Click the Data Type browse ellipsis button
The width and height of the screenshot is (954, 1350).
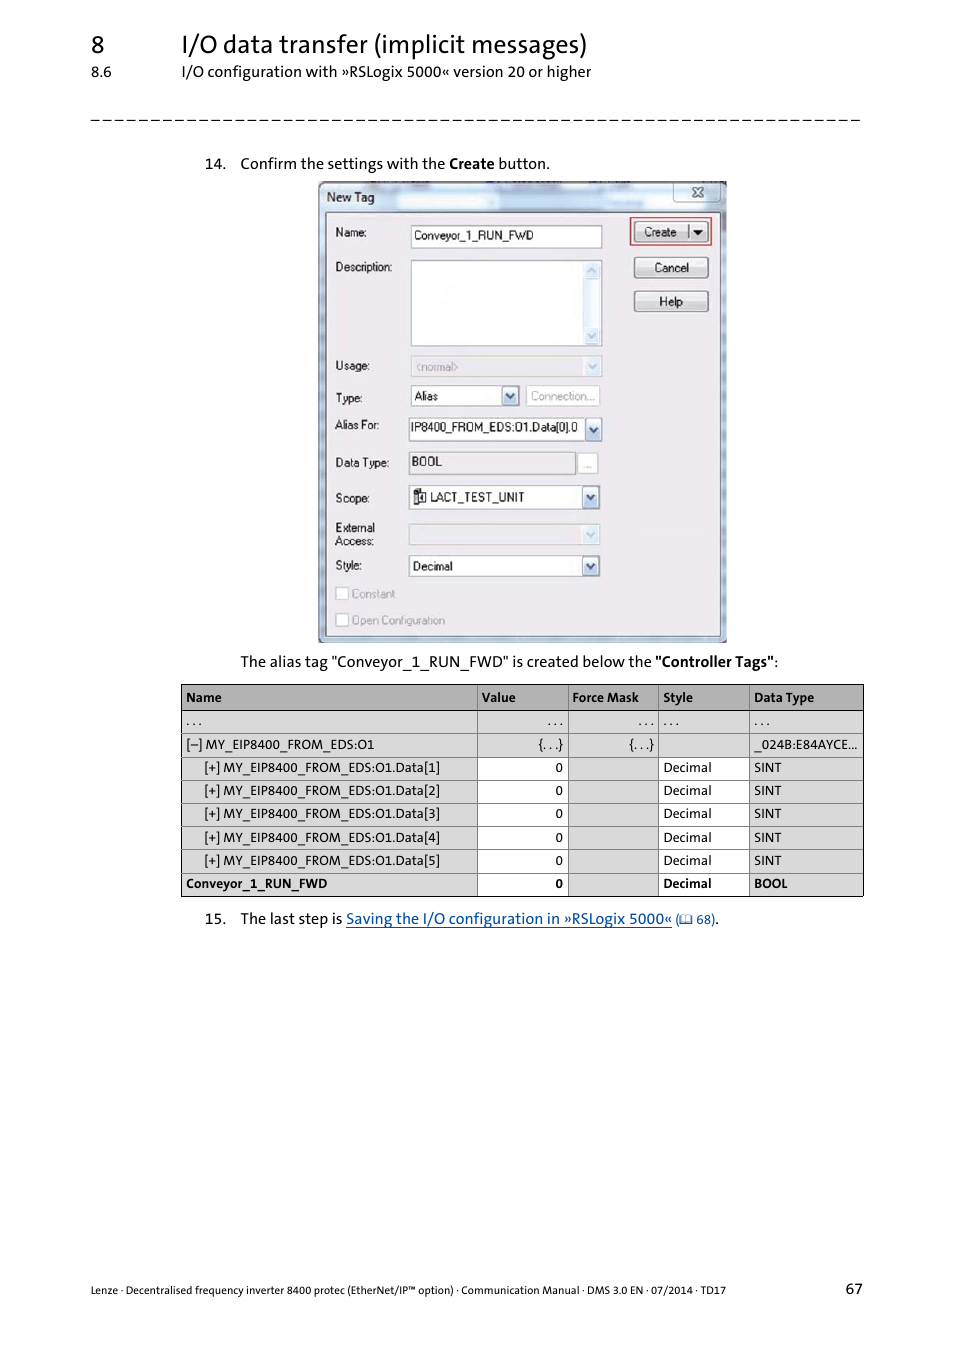[x=588, y=463]
